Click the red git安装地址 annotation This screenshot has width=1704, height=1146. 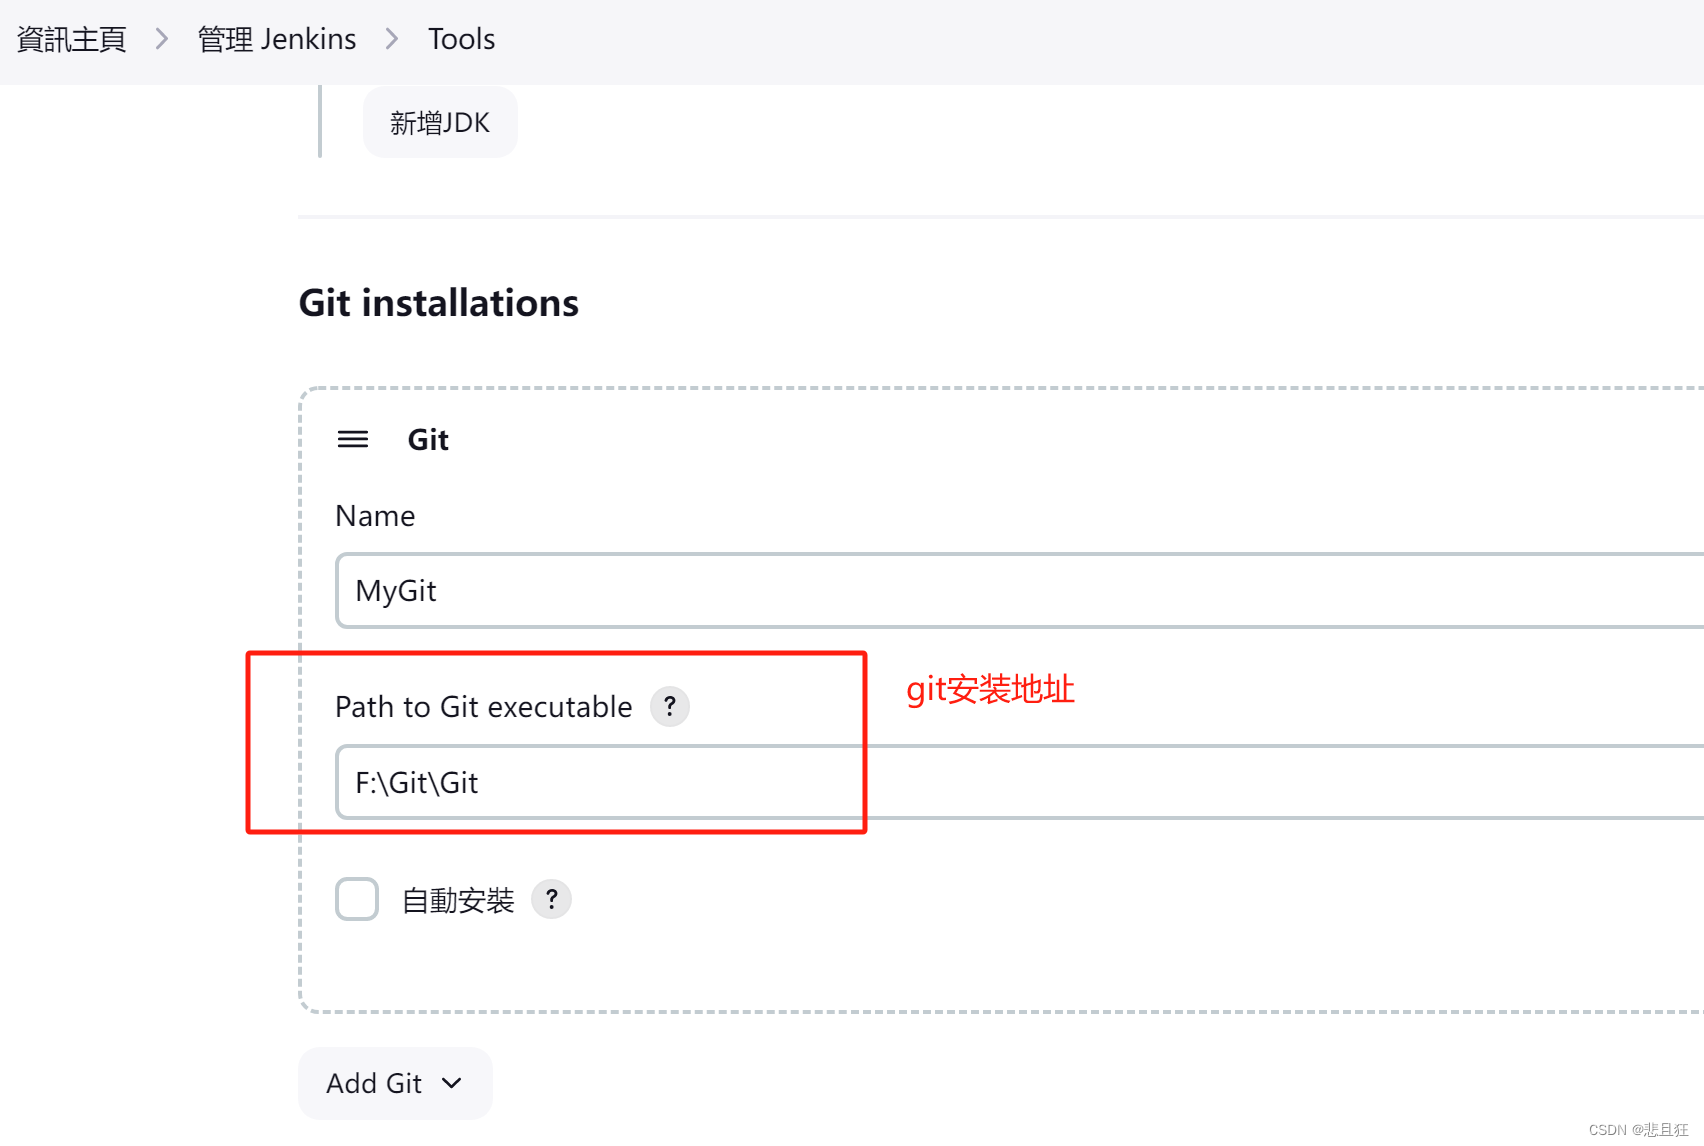990,690
